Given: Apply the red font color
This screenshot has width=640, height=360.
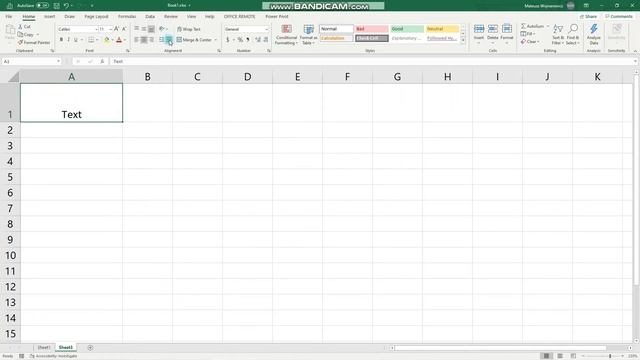Looking at the screenshot, I should (119, 40).
